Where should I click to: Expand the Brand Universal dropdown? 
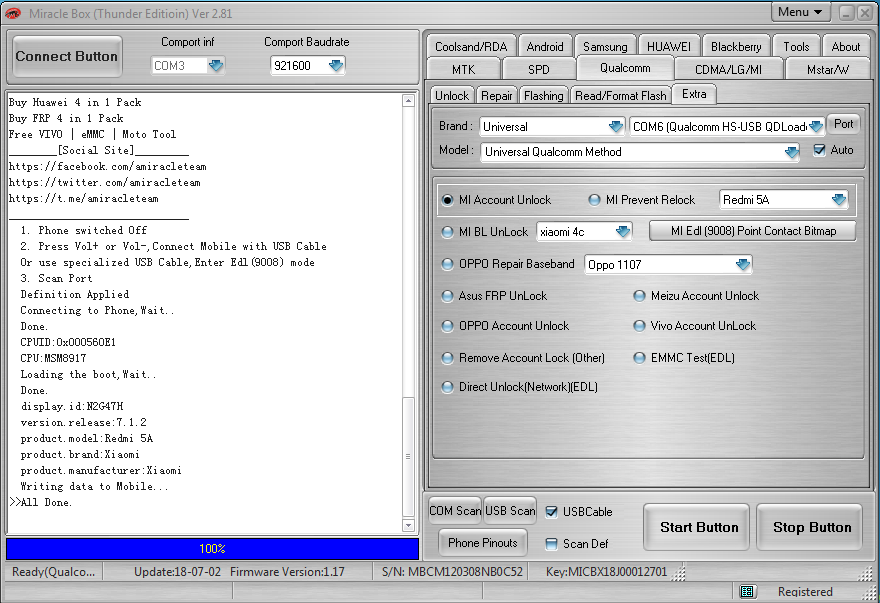point(616,127)
